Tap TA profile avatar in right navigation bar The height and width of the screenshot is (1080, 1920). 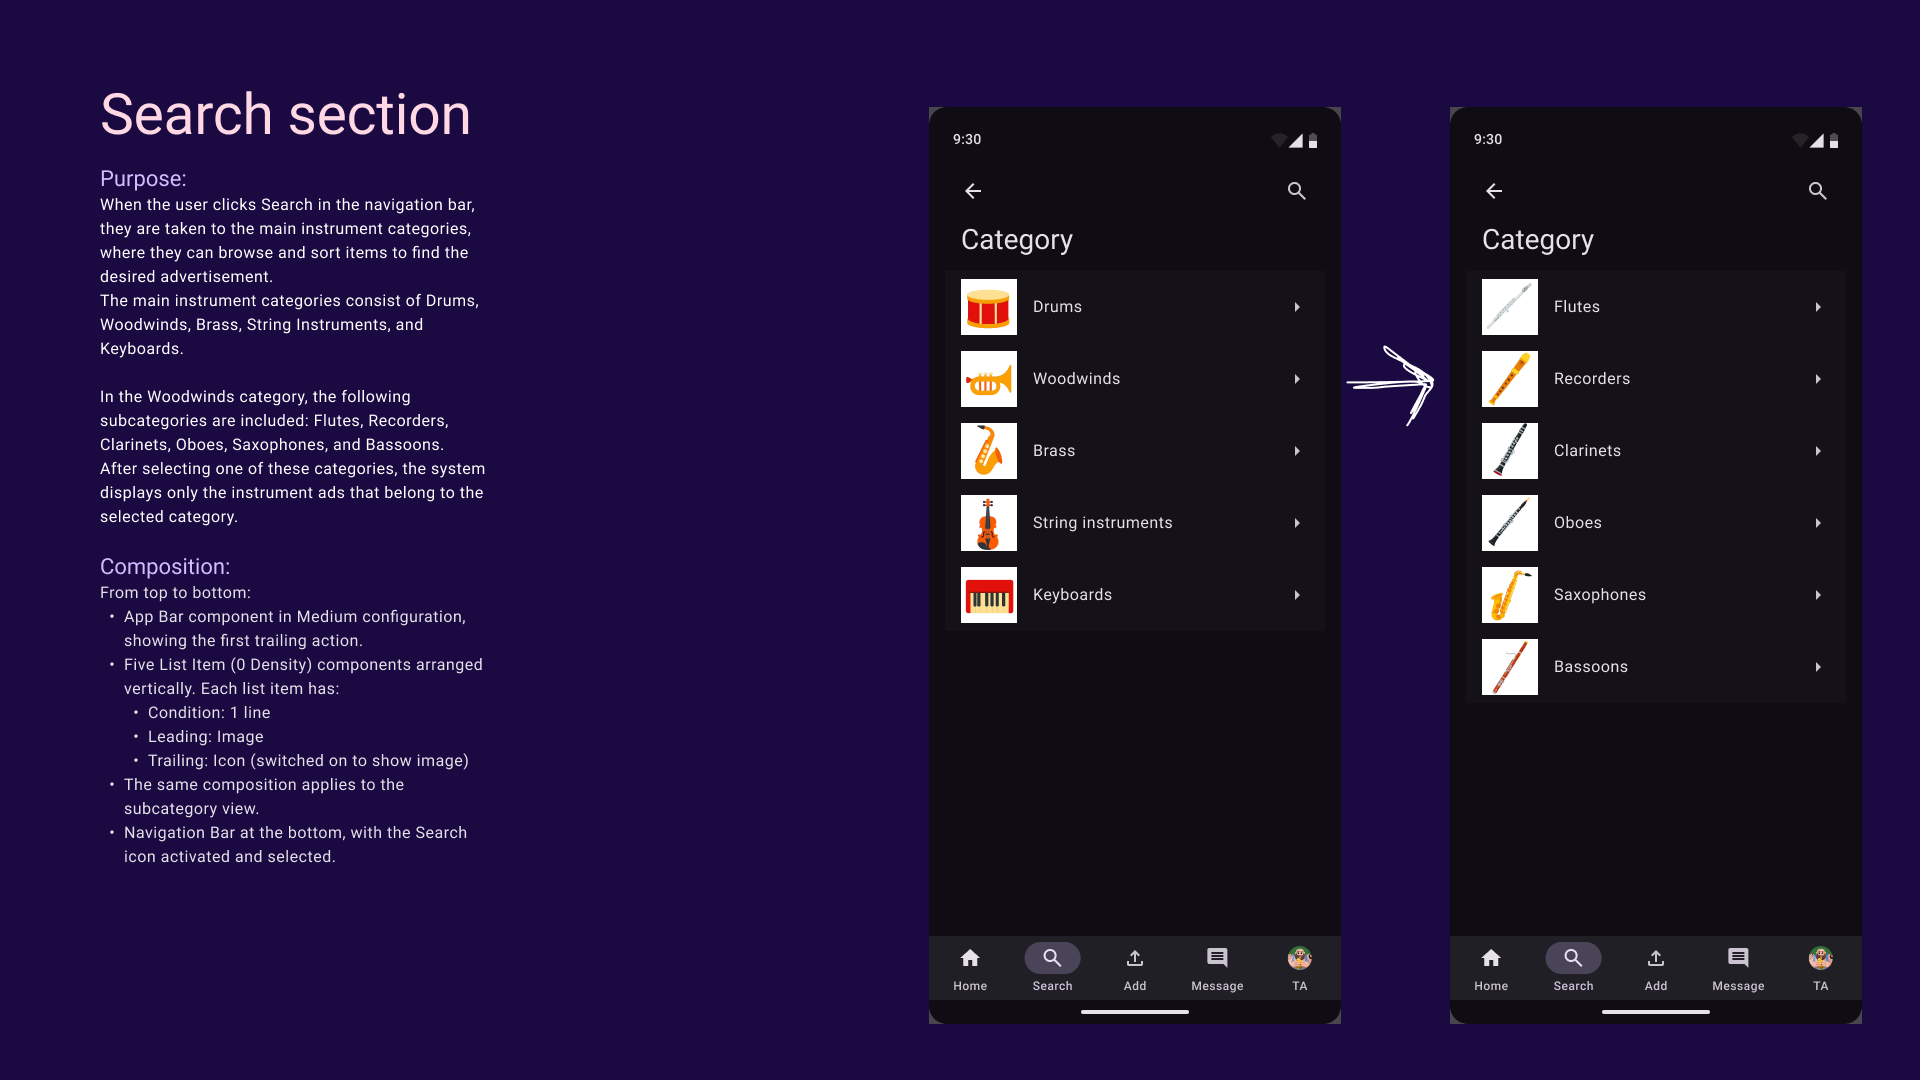[x=1820, y=958]
